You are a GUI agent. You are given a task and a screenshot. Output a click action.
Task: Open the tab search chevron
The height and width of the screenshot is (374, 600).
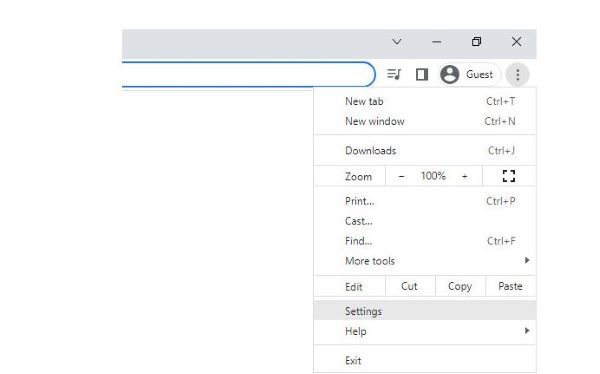tap(397, 41)
